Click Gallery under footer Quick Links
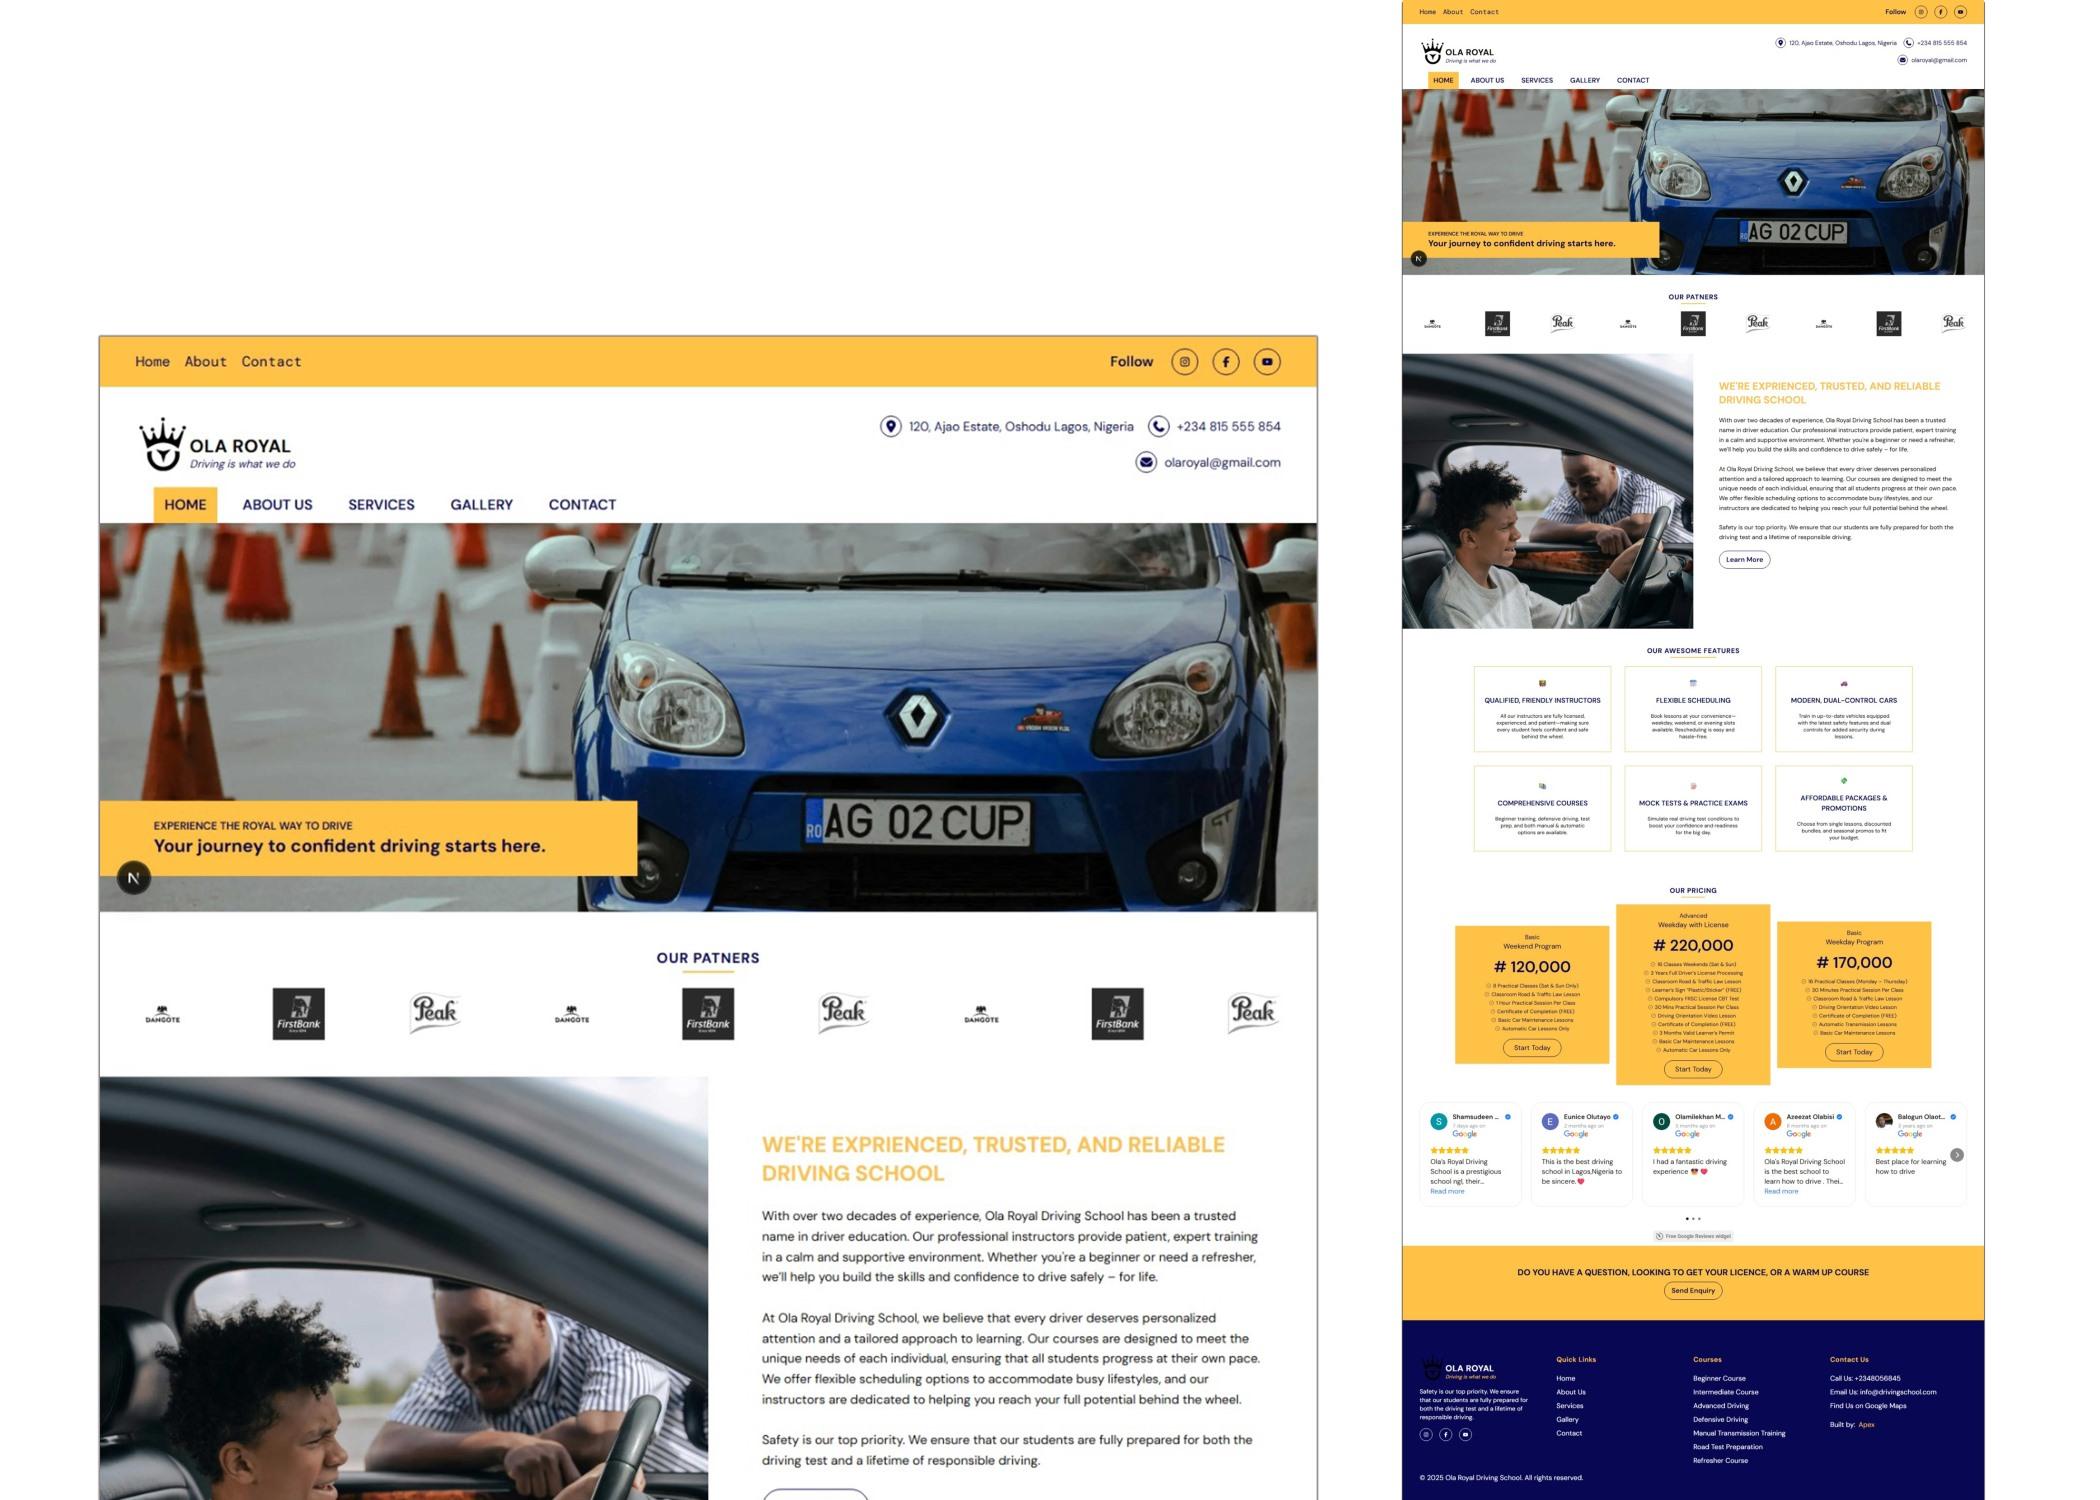Viewport: 2100px width, 1500px height. [x=1567, y=1419]
